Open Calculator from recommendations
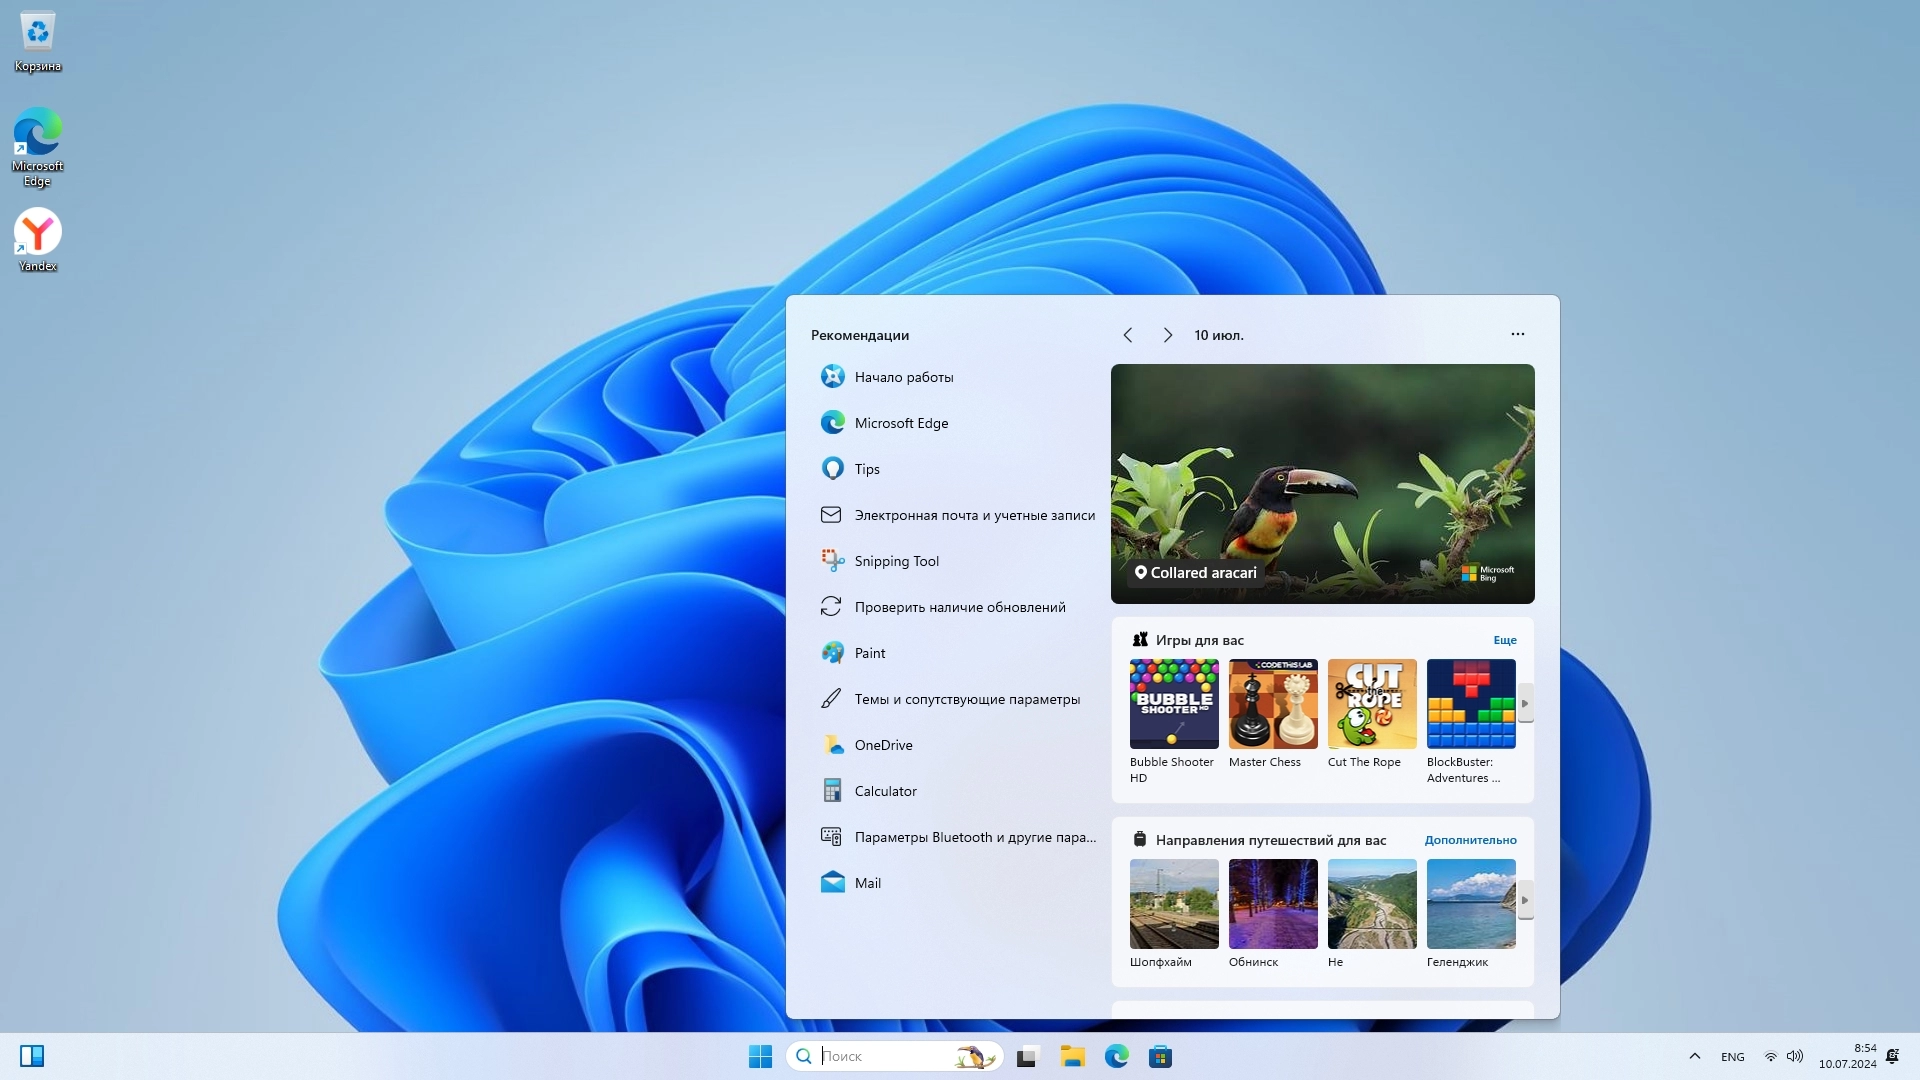The width and height of the screenshot is (1920, 1080). [885, 791]
